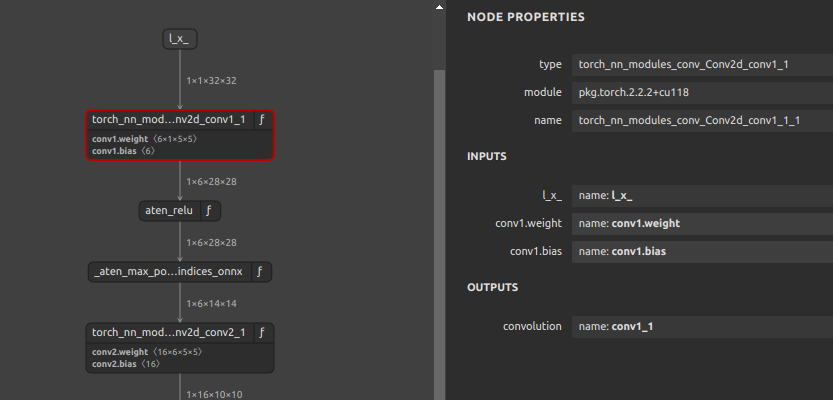Viewport: 833px width, 400px height.
Task: Expand the conv1.bias input entry
Action: (702, 252)
